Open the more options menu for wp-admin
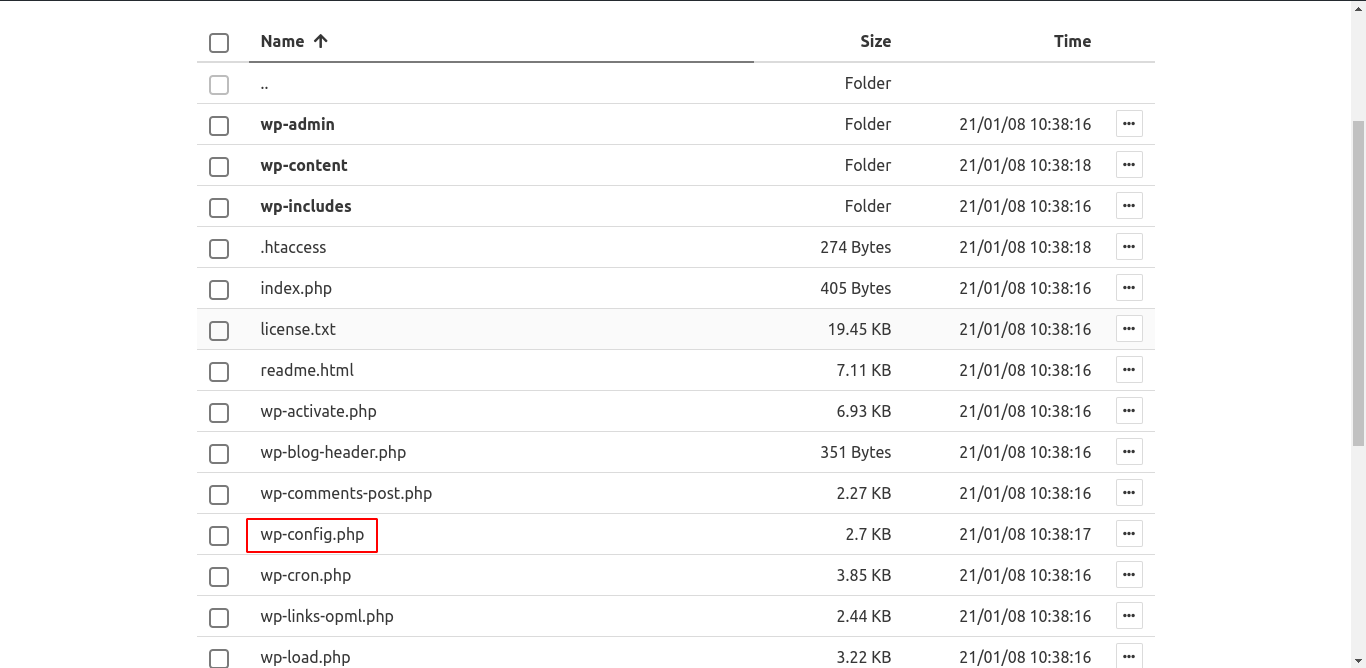 [x=1129, y=124]
